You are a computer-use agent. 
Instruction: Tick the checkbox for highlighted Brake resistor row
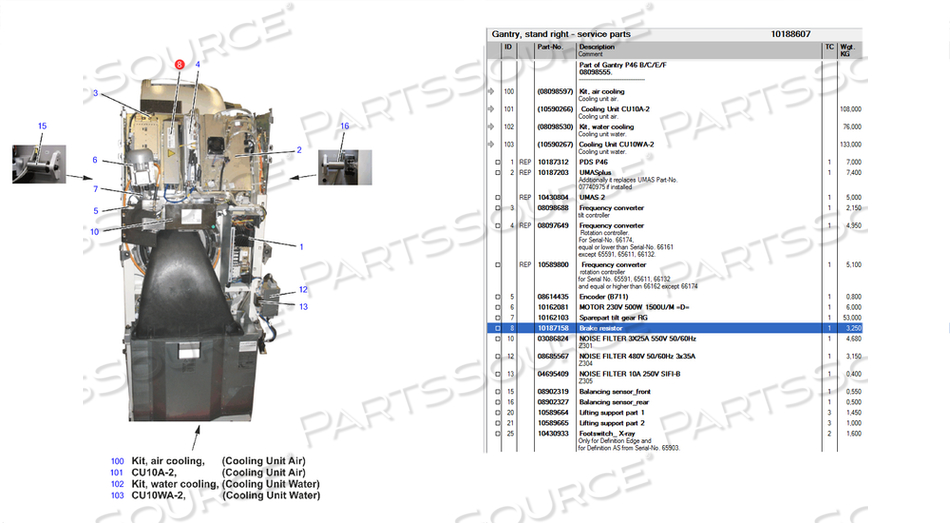point(498,328)
